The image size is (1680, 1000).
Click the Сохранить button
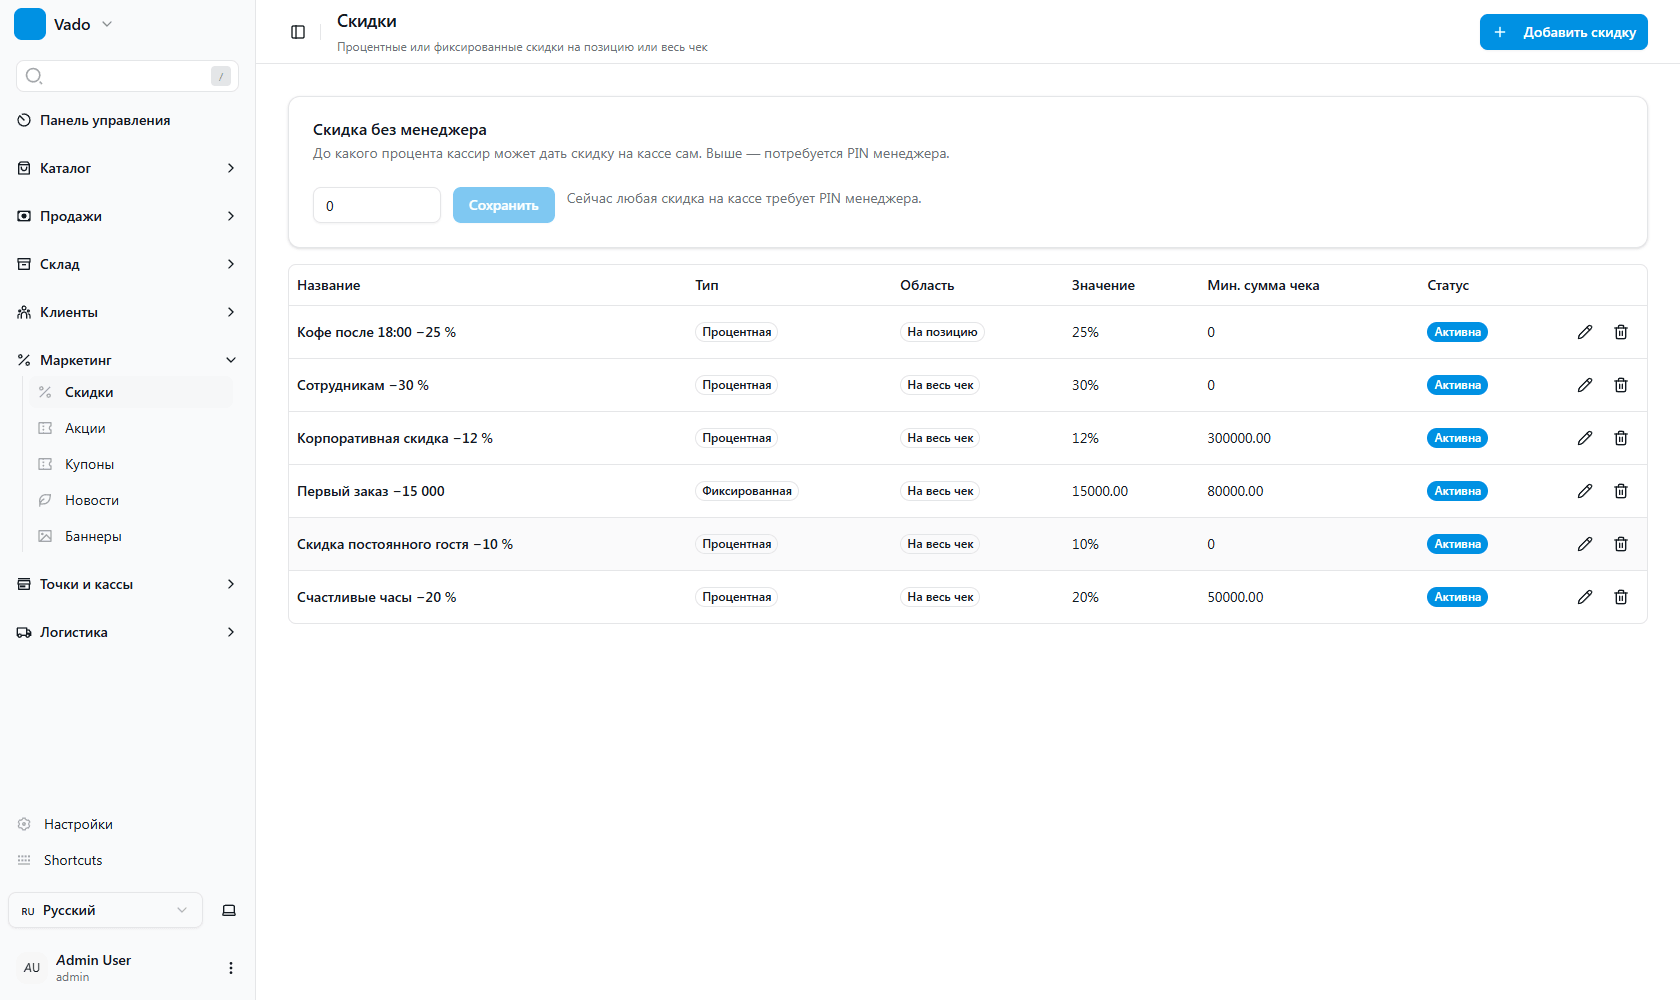coord(504,205)
